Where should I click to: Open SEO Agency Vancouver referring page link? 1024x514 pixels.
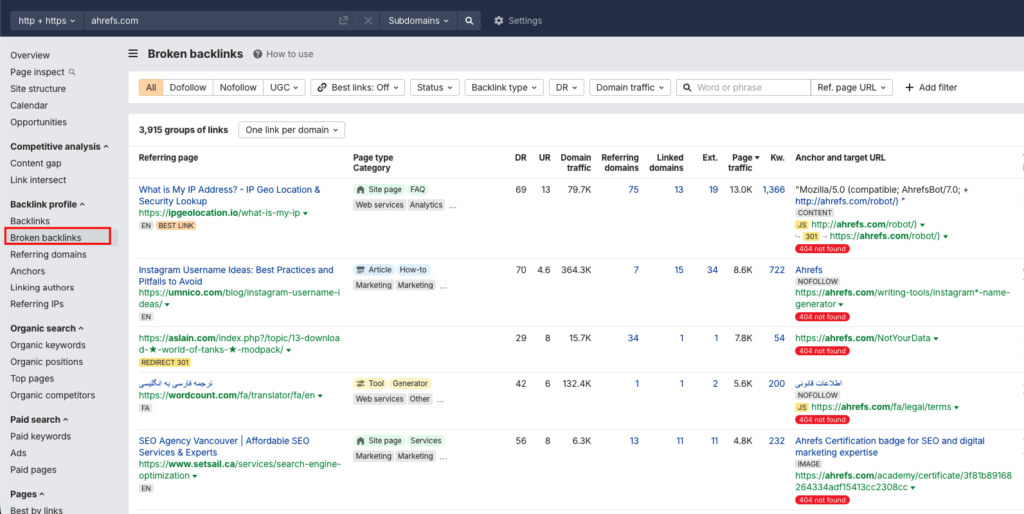click(224, 447)
